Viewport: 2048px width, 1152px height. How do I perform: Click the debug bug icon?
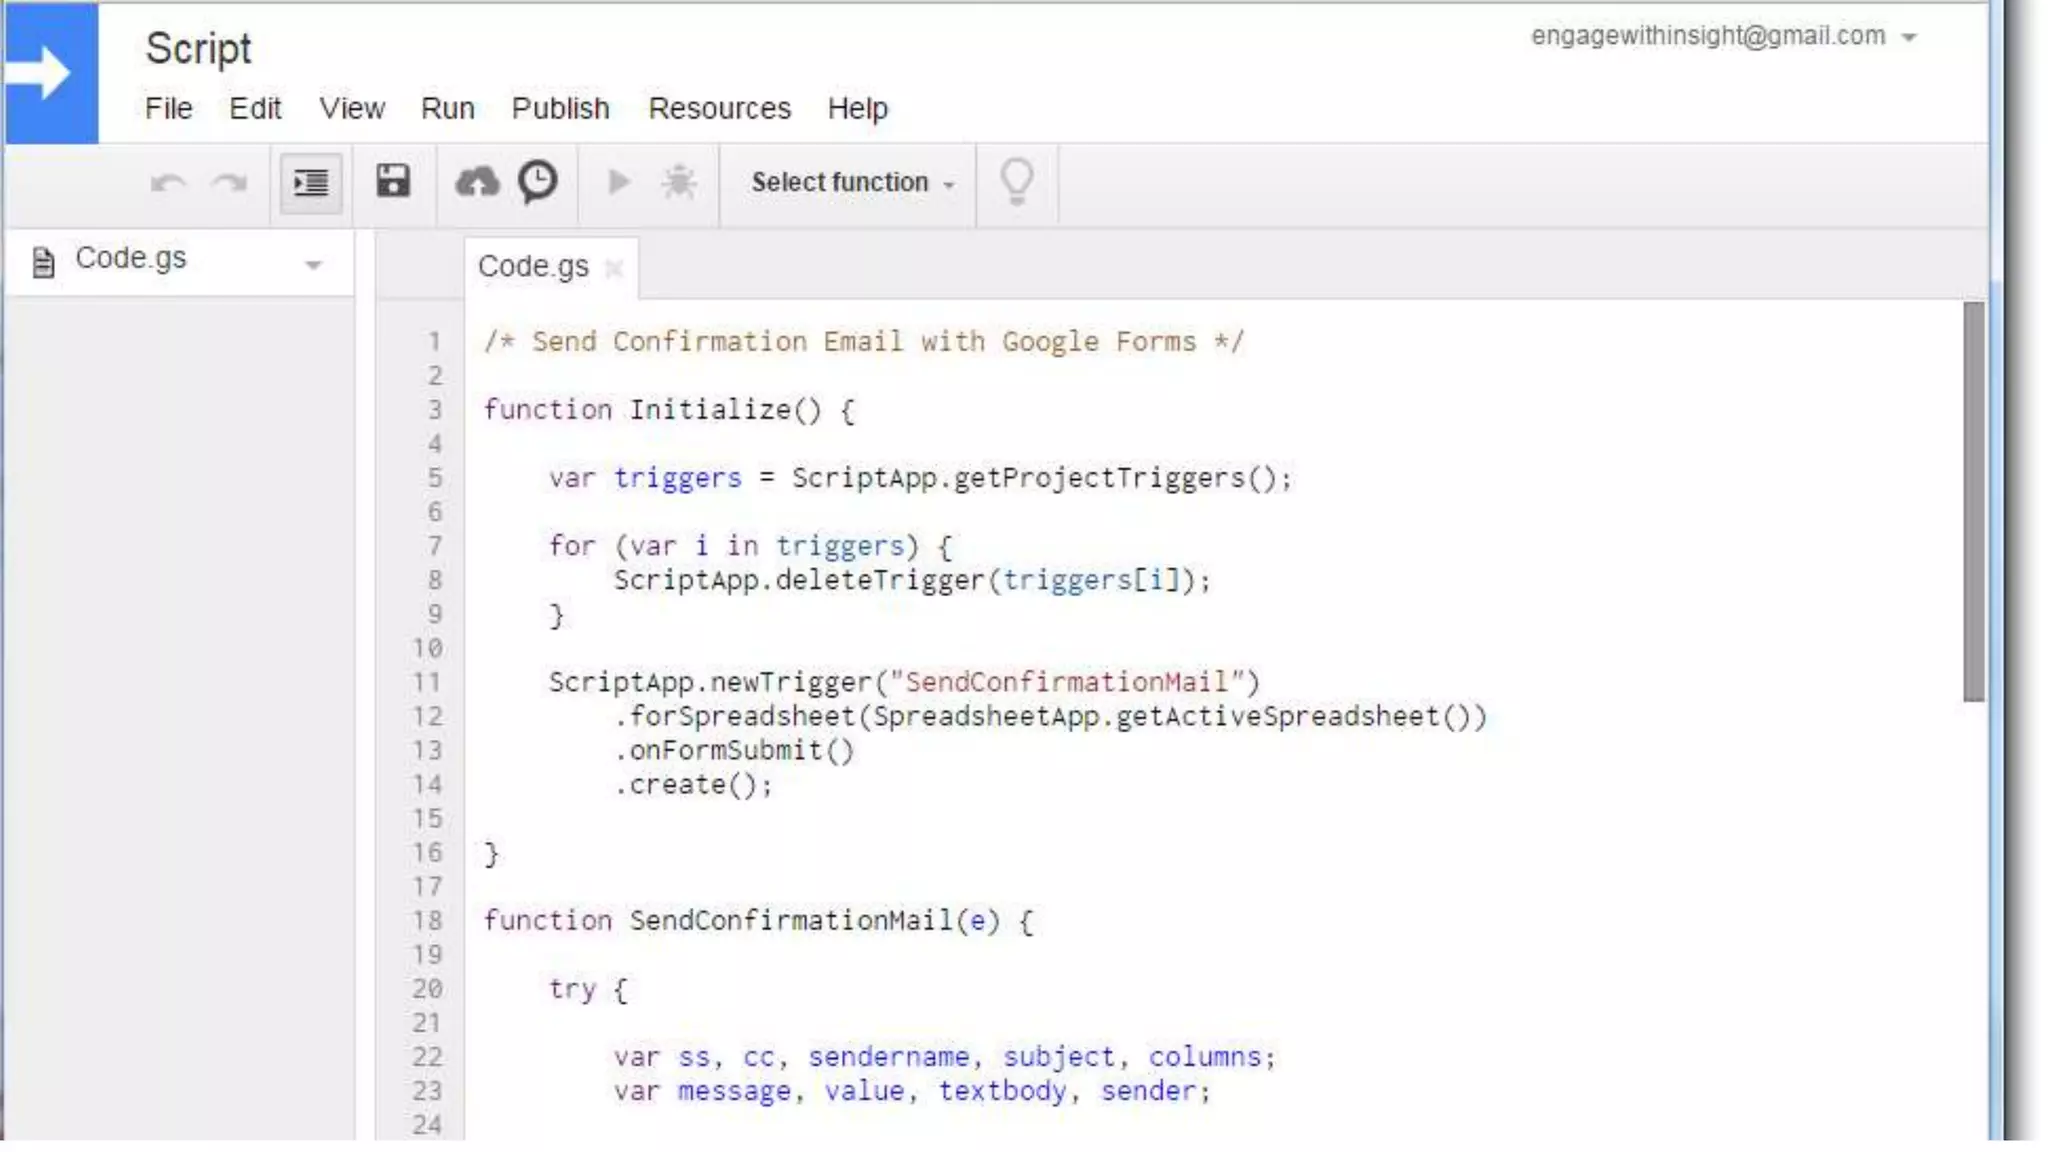(679, 182)
